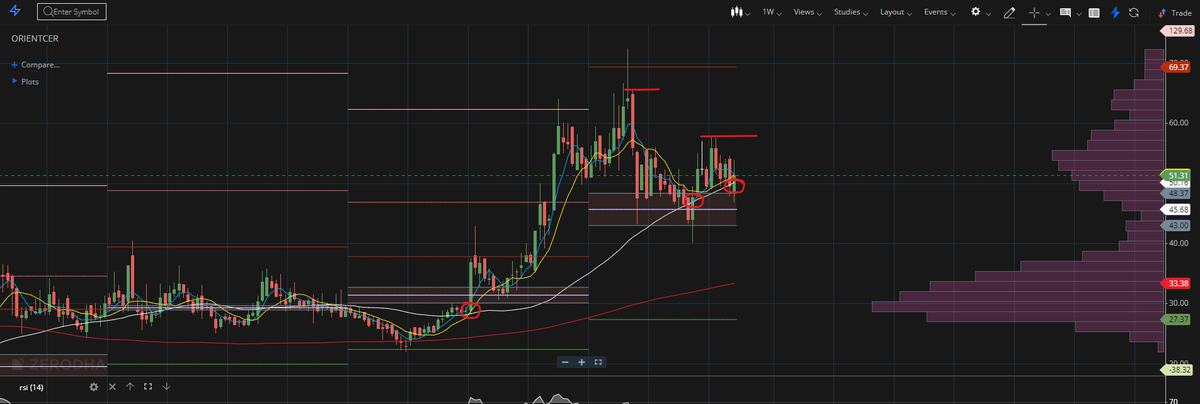The height and width of the screenshot is (404, 1200).
Task: Toggle the crosshair cursor tool
Action: [x=1034, y=12]
